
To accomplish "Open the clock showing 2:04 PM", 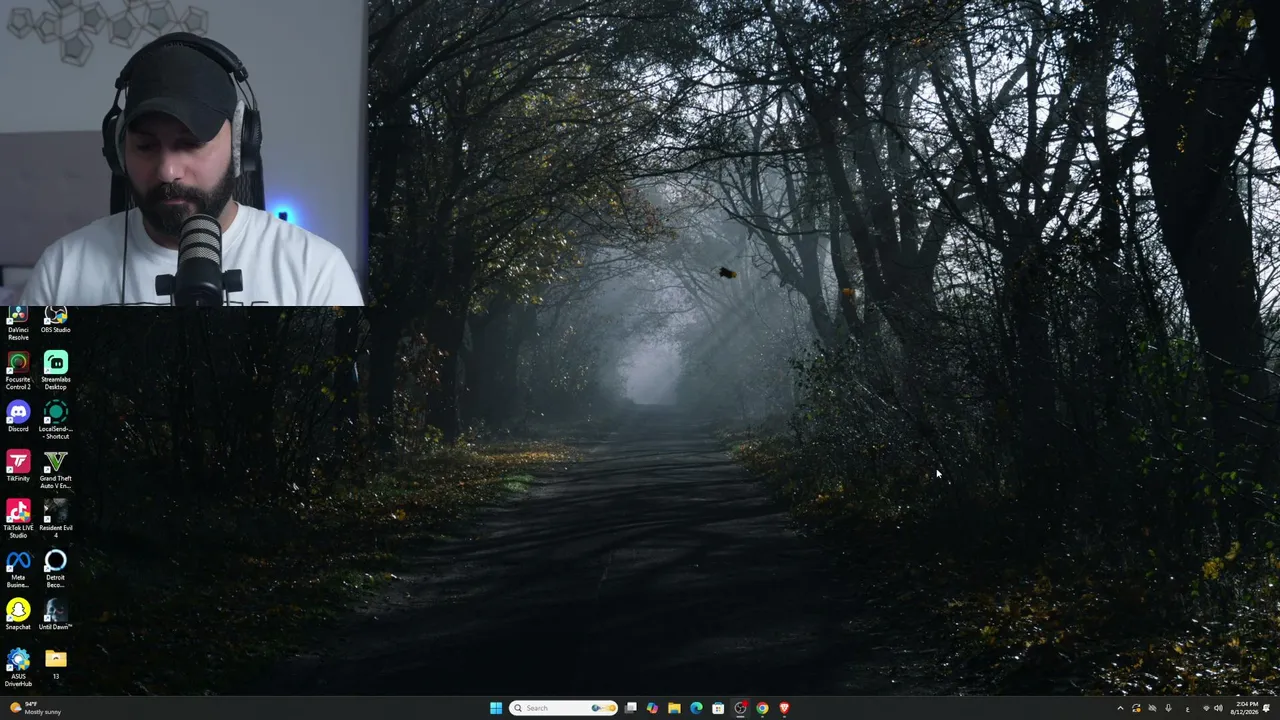I will (1245, 708).
